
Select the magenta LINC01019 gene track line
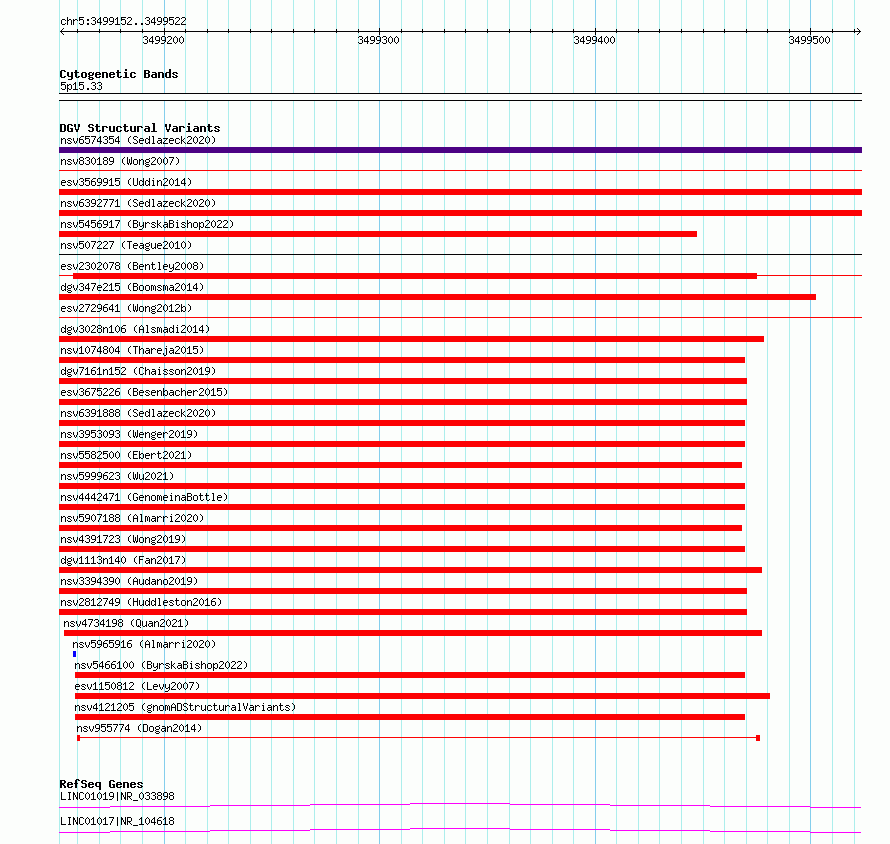pyautogui.click(x=460, y=805)
